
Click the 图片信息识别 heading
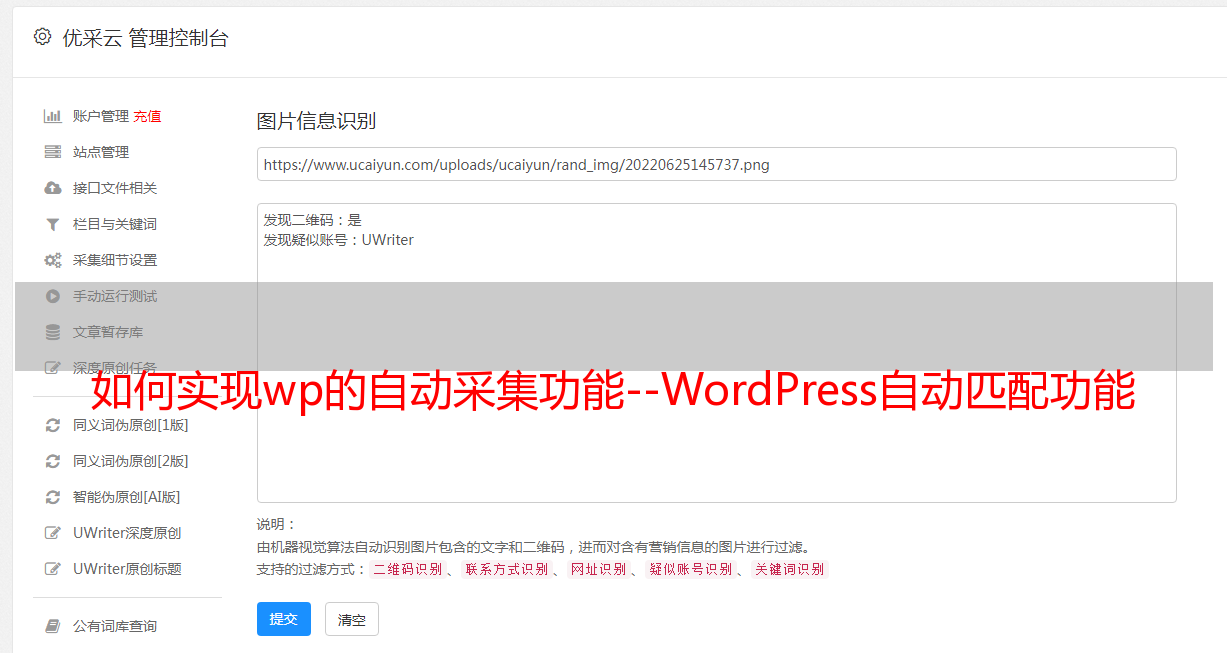[x=316, y=121]
